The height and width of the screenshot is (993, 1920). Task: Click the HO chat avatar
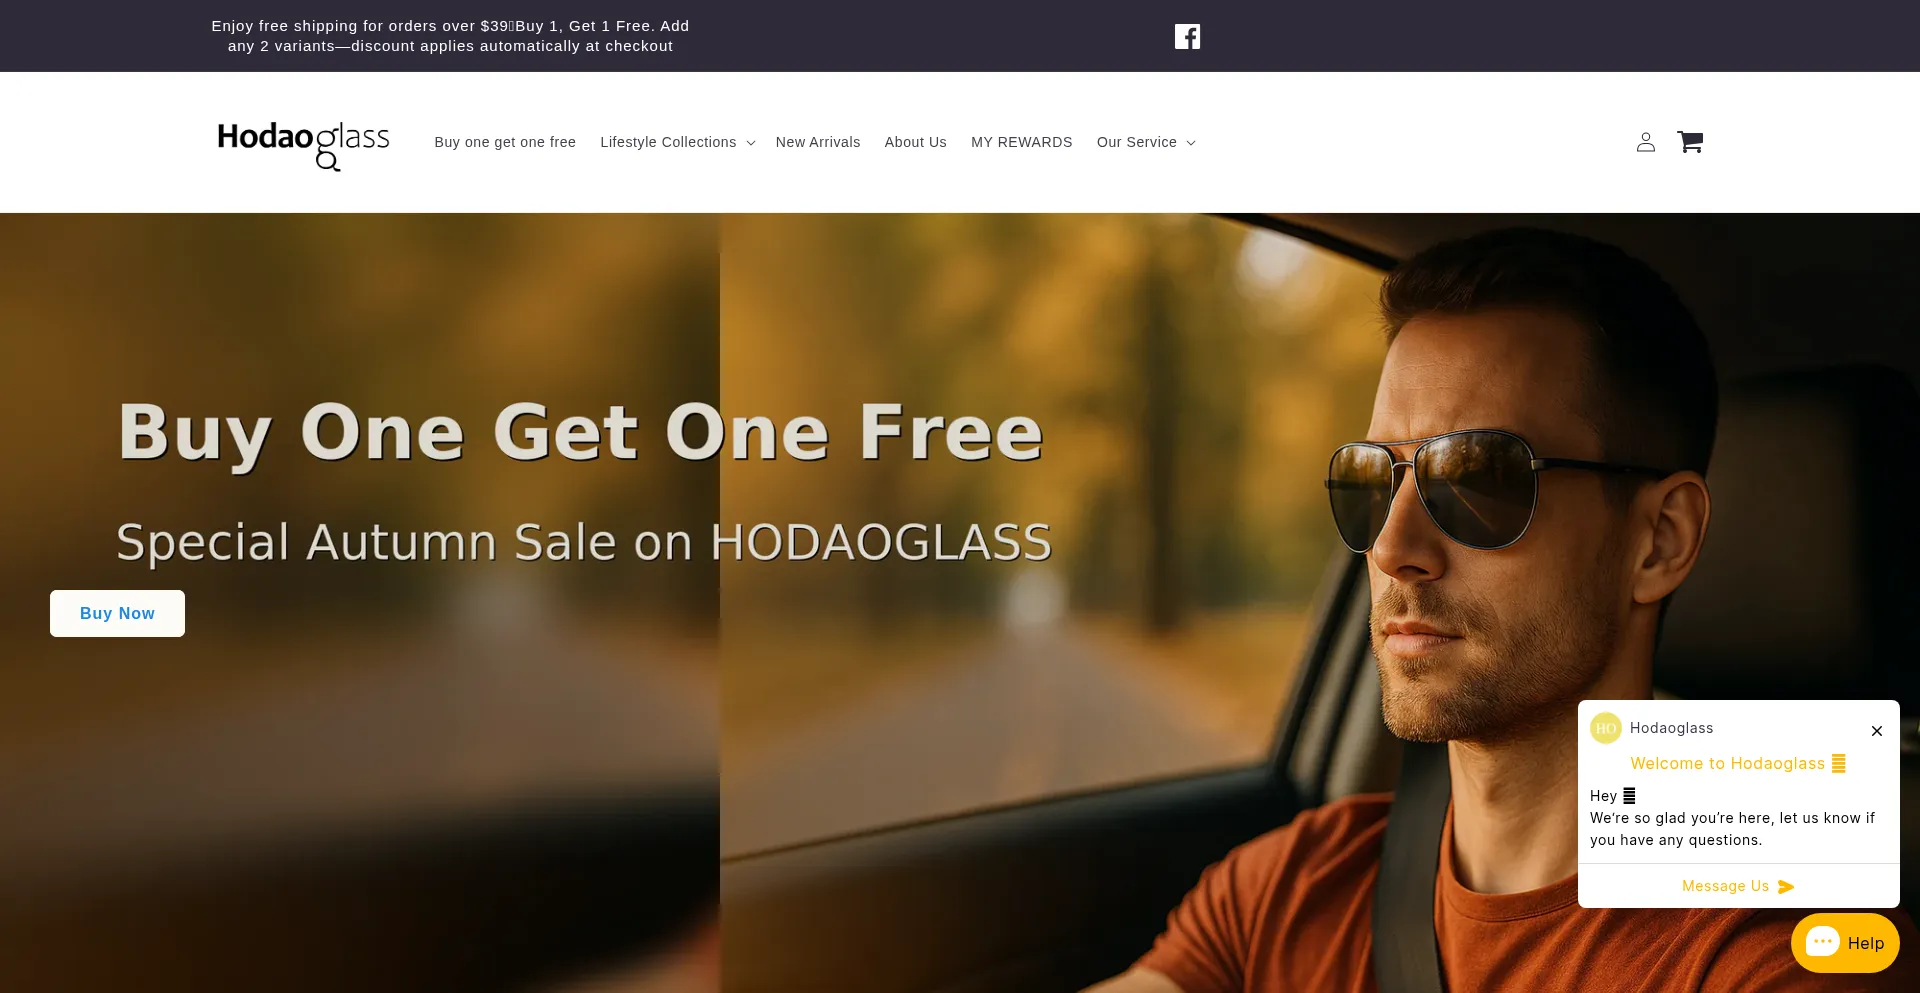pos(1606,728)
